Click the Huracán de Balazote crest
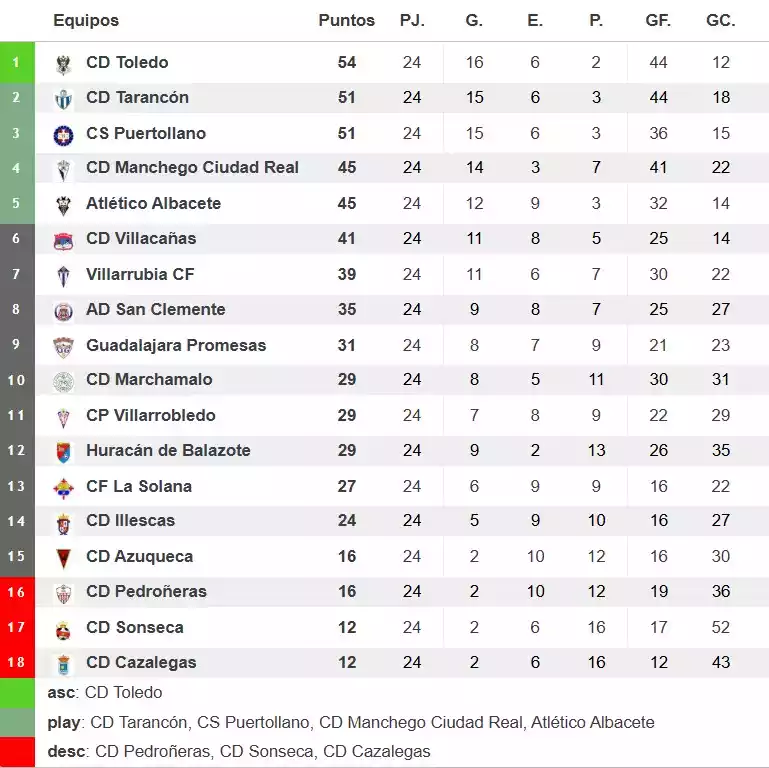 point(63,451)
